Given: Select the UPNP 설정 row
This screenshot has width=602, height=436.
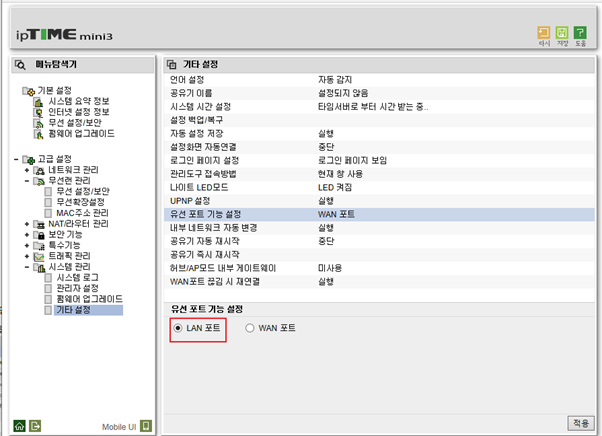Looking at the screenshot, I should click(x=379, y=201).
